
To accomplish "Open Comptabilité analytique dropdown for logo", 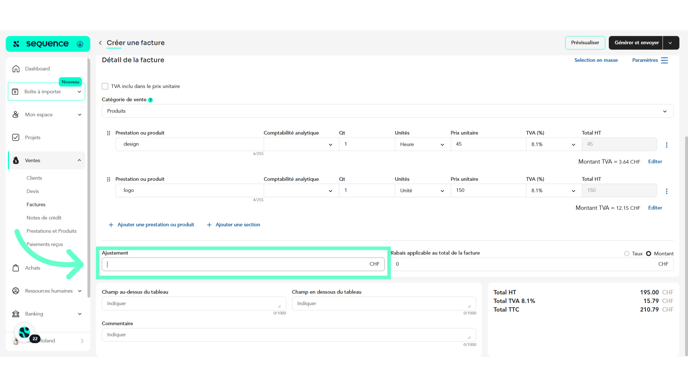I will click(x=301, y=190).
